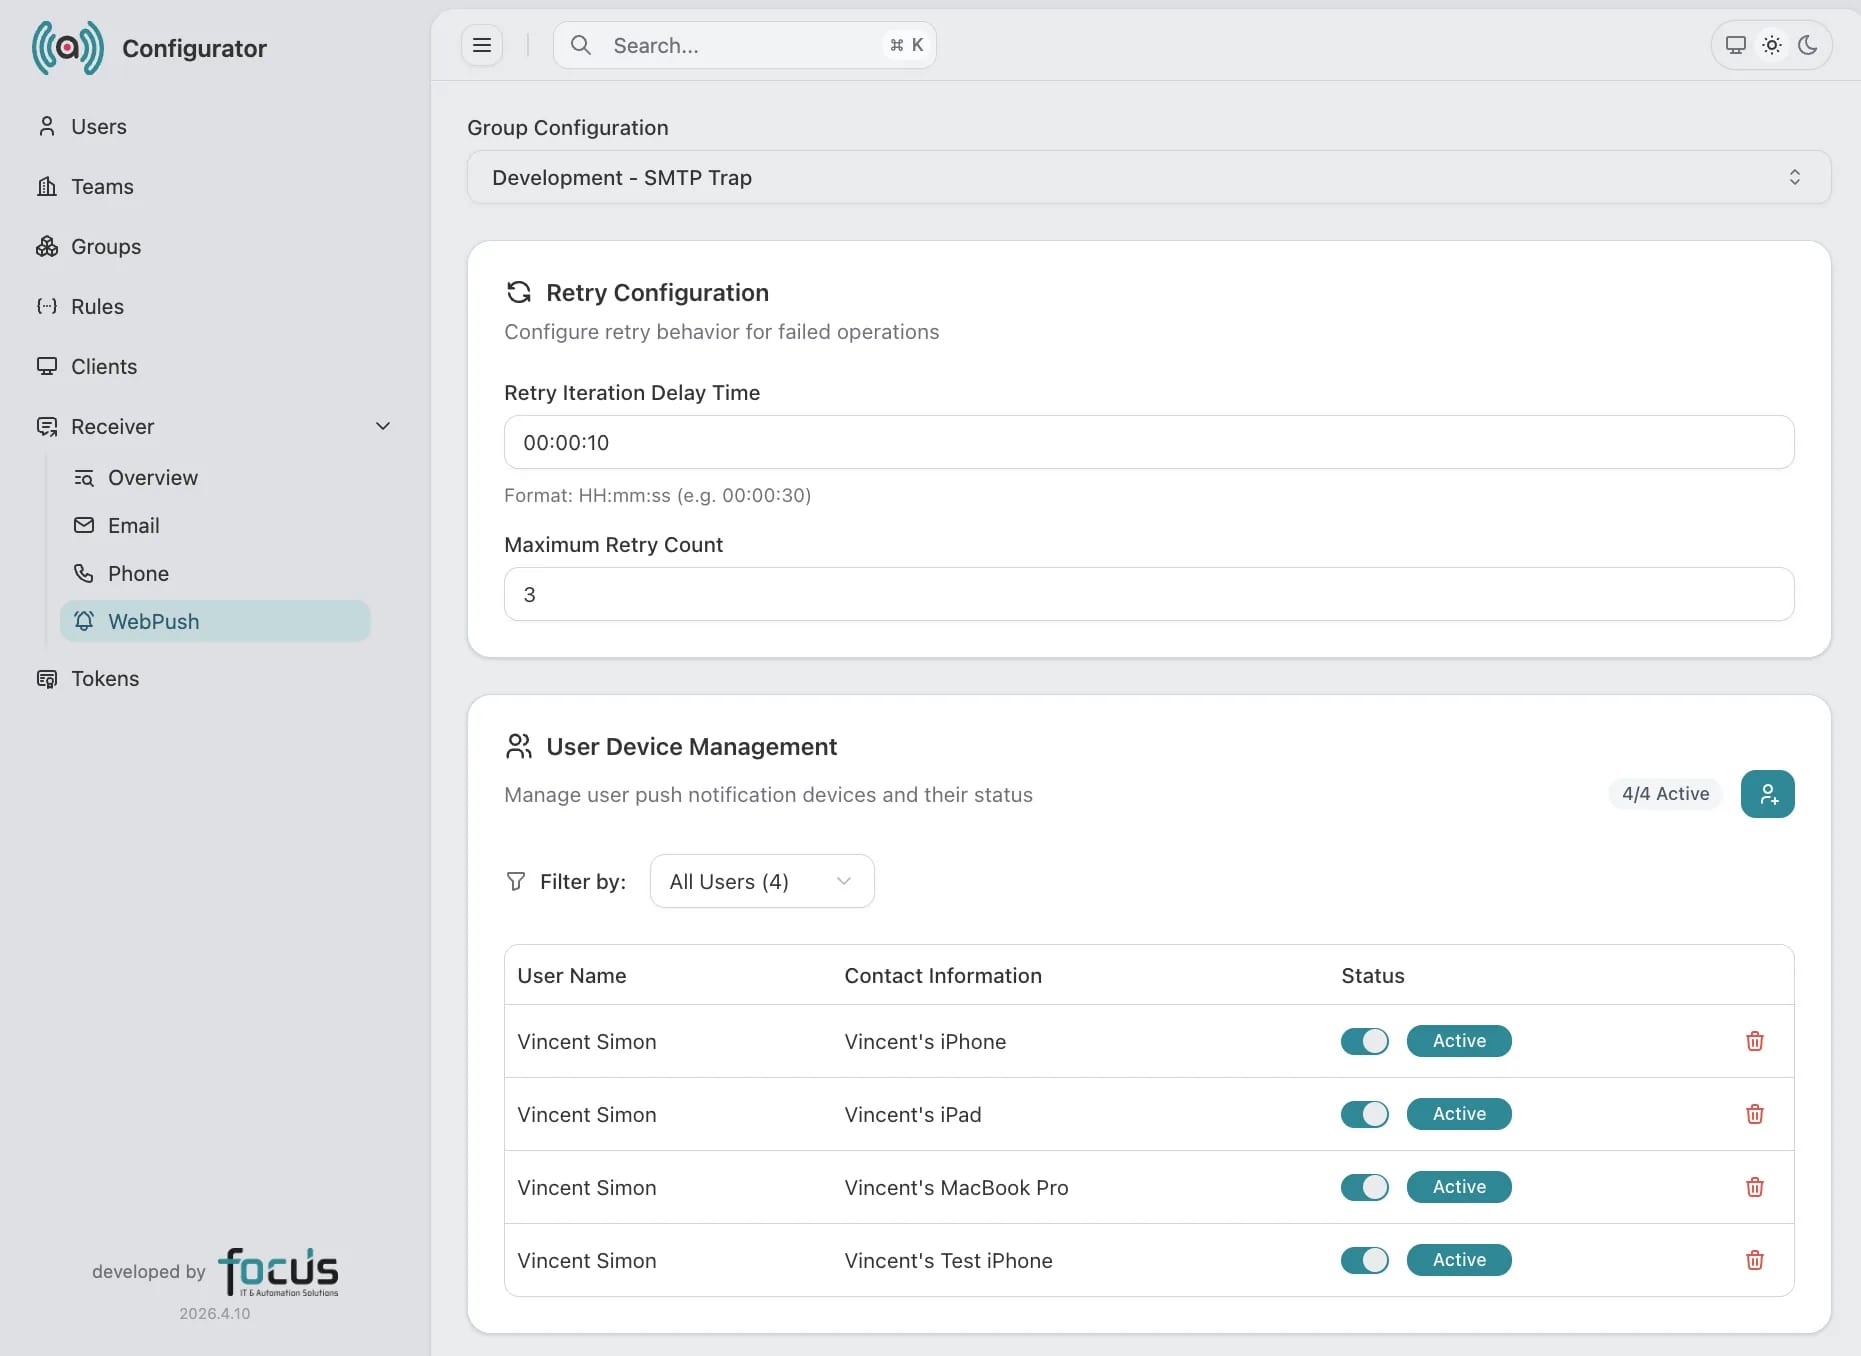
Task: Click the Maximum Retry Count field
Action: tap(1149, 594)
